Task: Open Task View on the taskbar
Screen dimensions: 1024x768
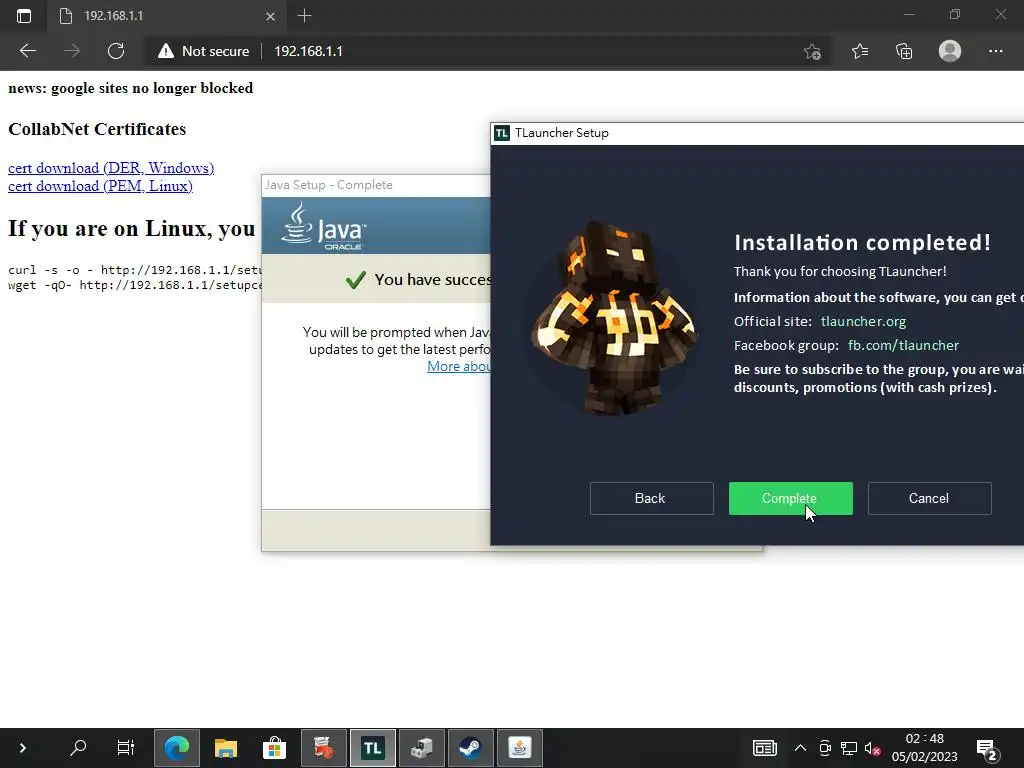Action: [x=125, y=748]
